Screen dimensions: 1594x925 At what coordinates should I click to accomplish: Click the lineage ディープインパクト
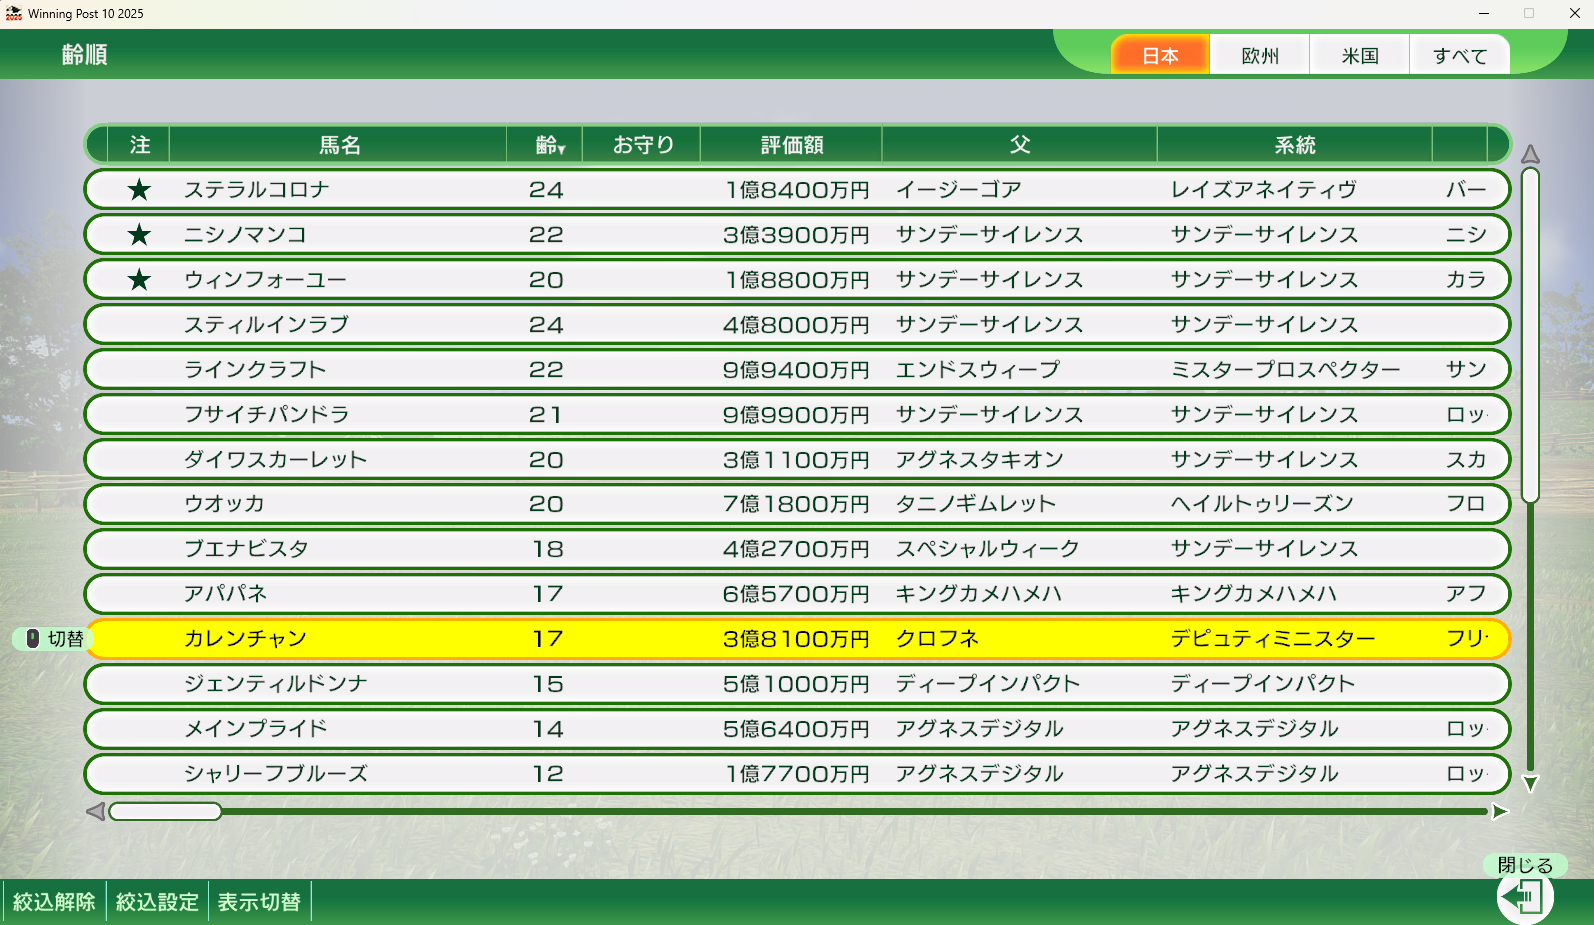click(1263, 684)
